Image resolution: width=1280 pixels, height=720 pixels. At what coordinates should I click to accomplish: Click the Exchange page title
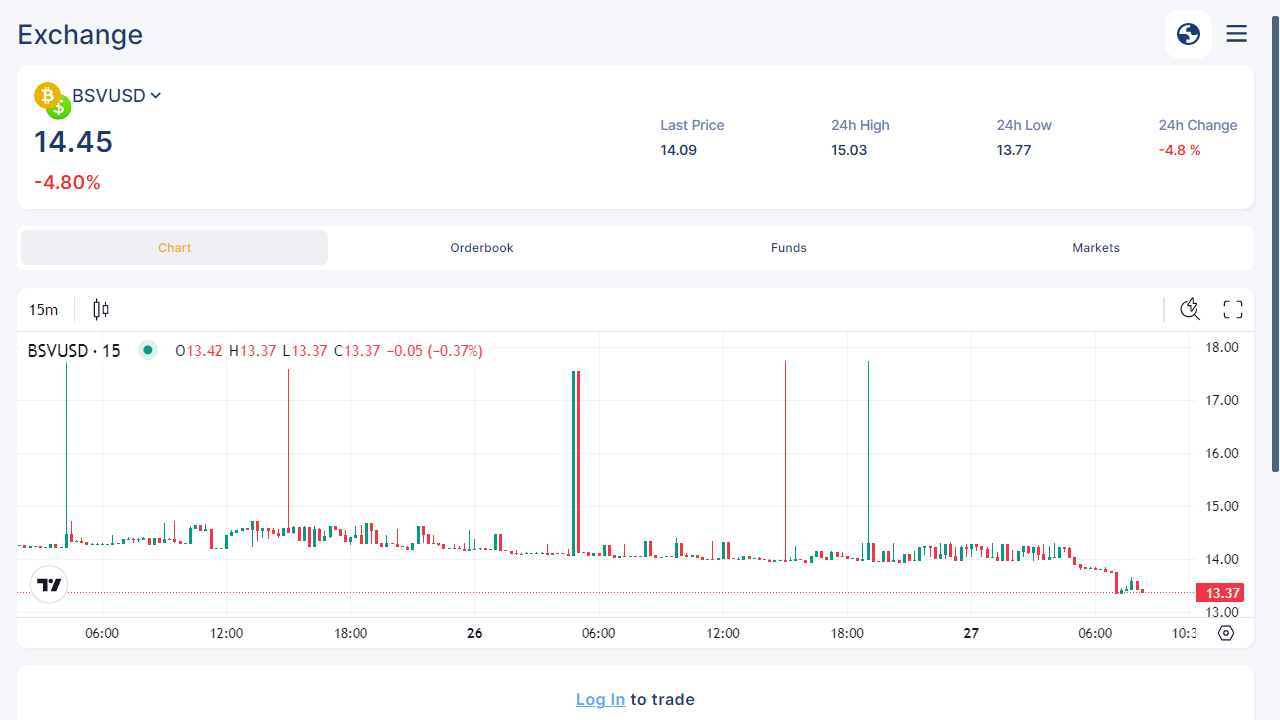pyautogui.click(x=80, y=34)
